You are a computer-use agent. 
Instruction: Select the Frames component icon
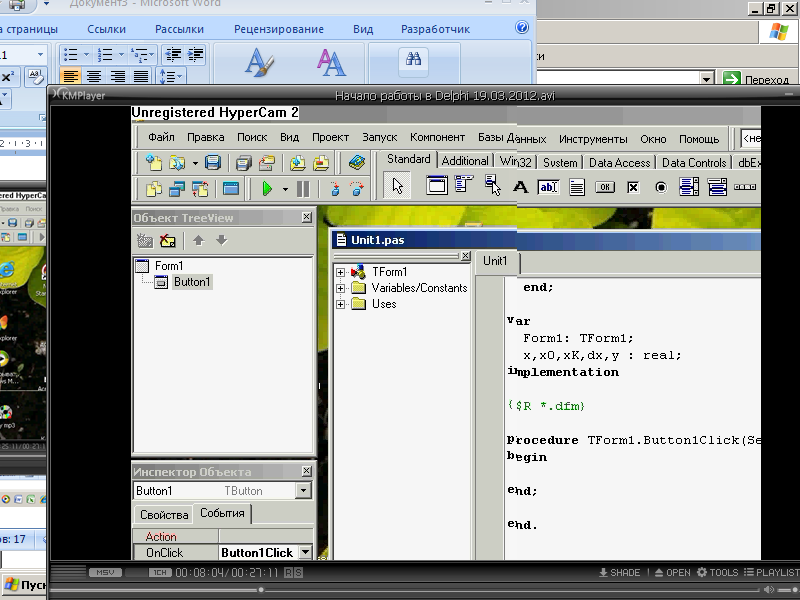(x=437, y=185)
